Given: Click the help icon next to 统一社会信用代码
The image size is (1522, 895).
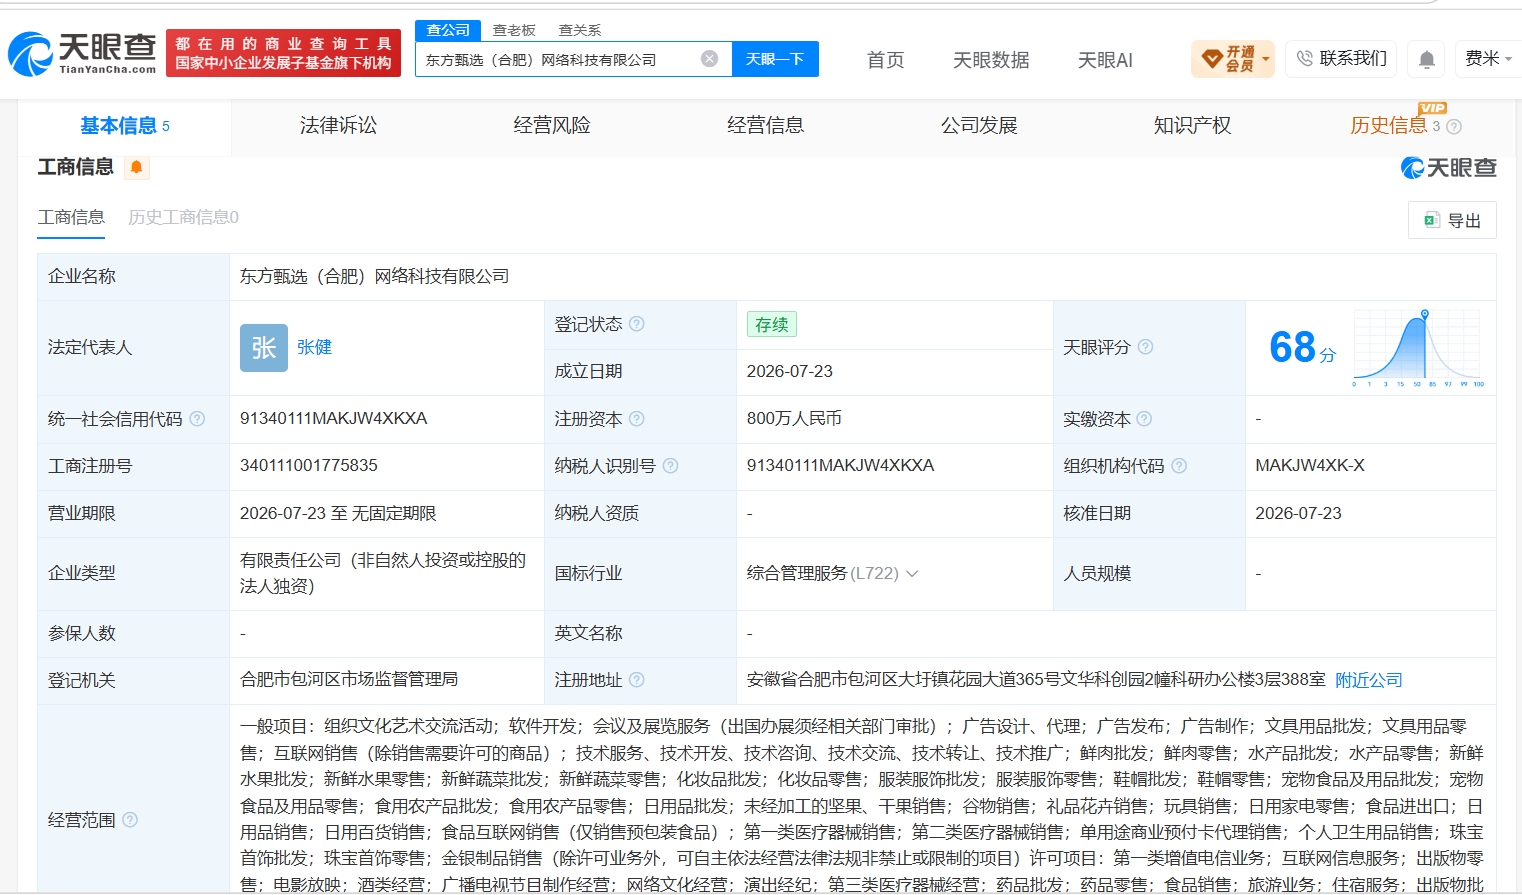Looking at the screenshot, I should coord(197,419).
